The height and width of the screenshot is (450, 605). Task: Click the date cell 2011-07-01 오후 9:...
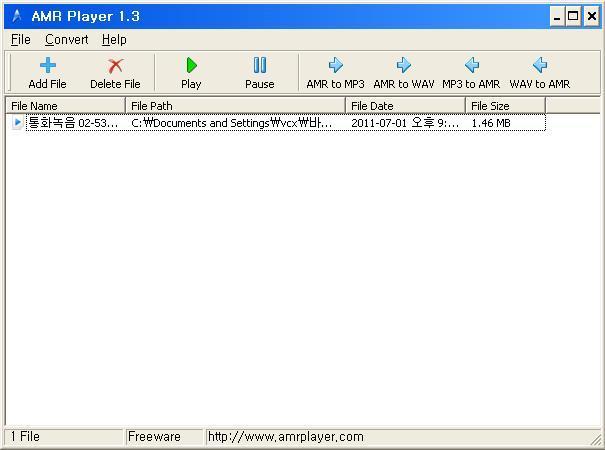405,123
